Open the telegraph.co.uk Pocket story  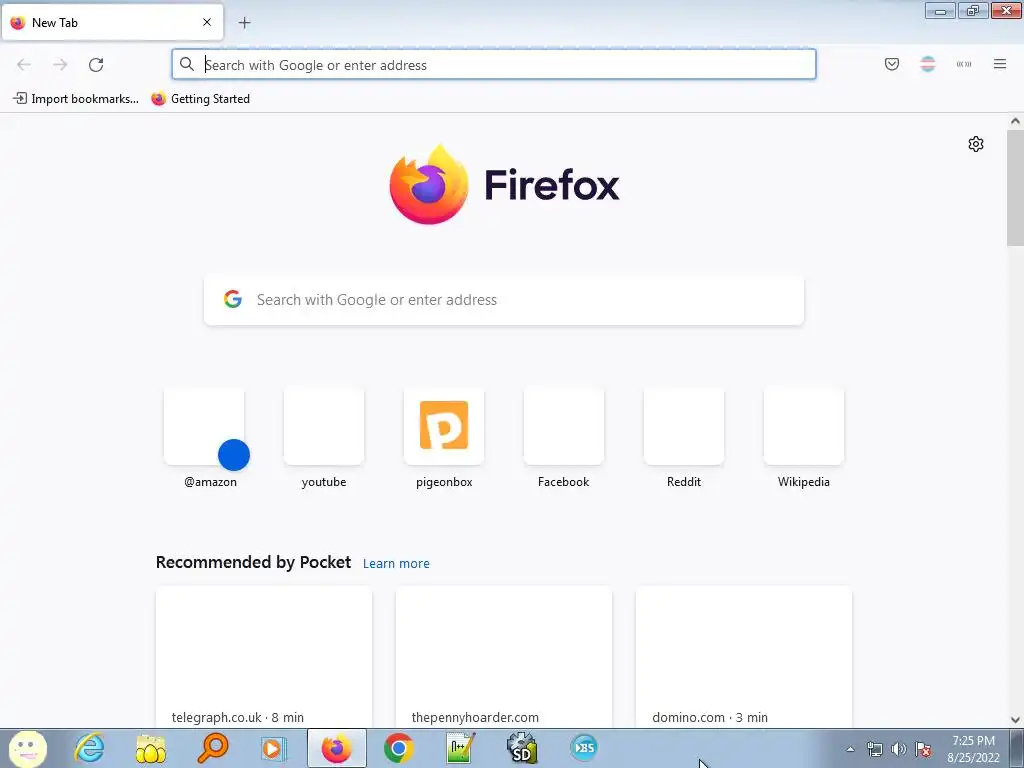(264, 656)
